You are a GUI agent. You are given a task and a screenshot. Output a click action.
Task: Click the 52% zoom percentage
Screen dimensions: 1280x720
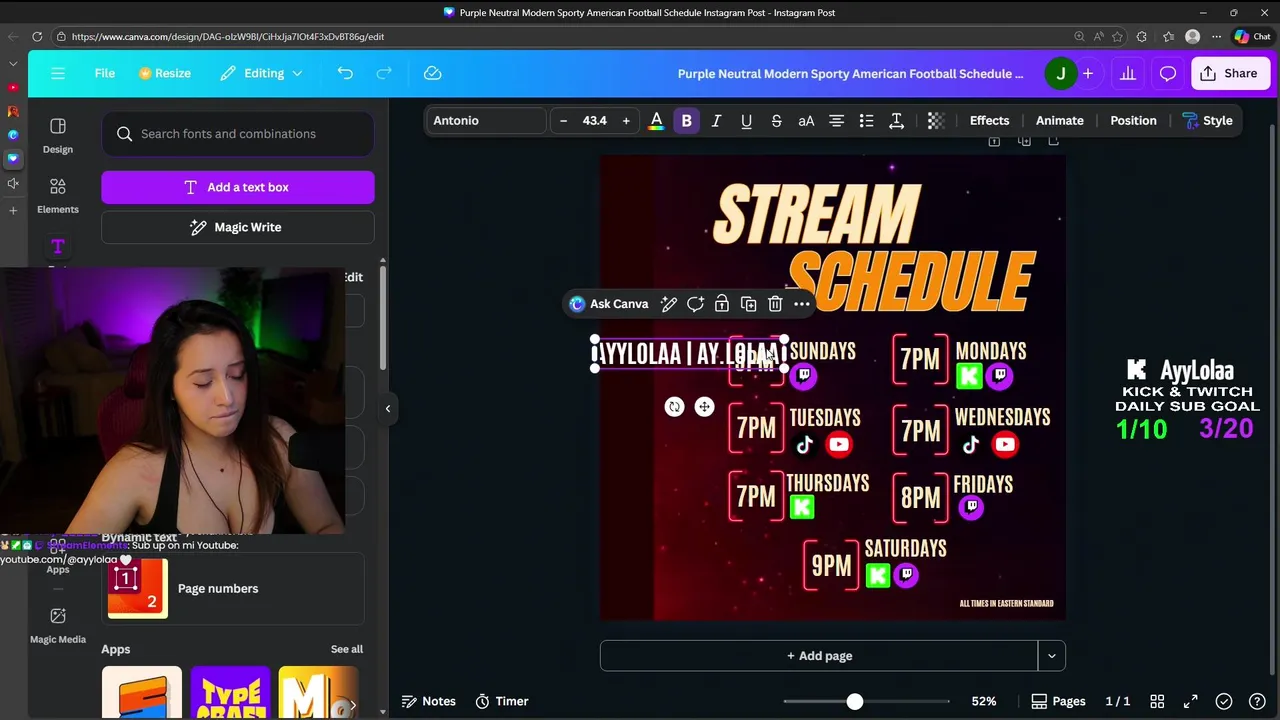click(x=984, y=701)
